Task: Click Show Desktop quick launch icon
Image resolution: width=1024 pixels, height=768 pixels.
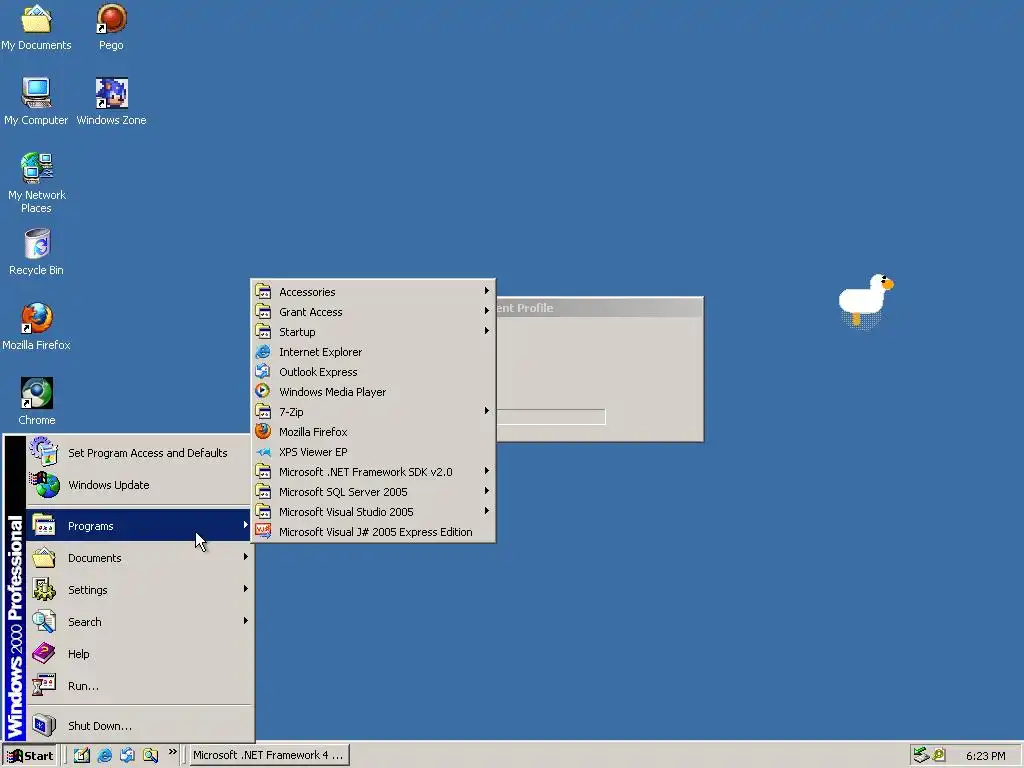Action: [x=82, y=755]
